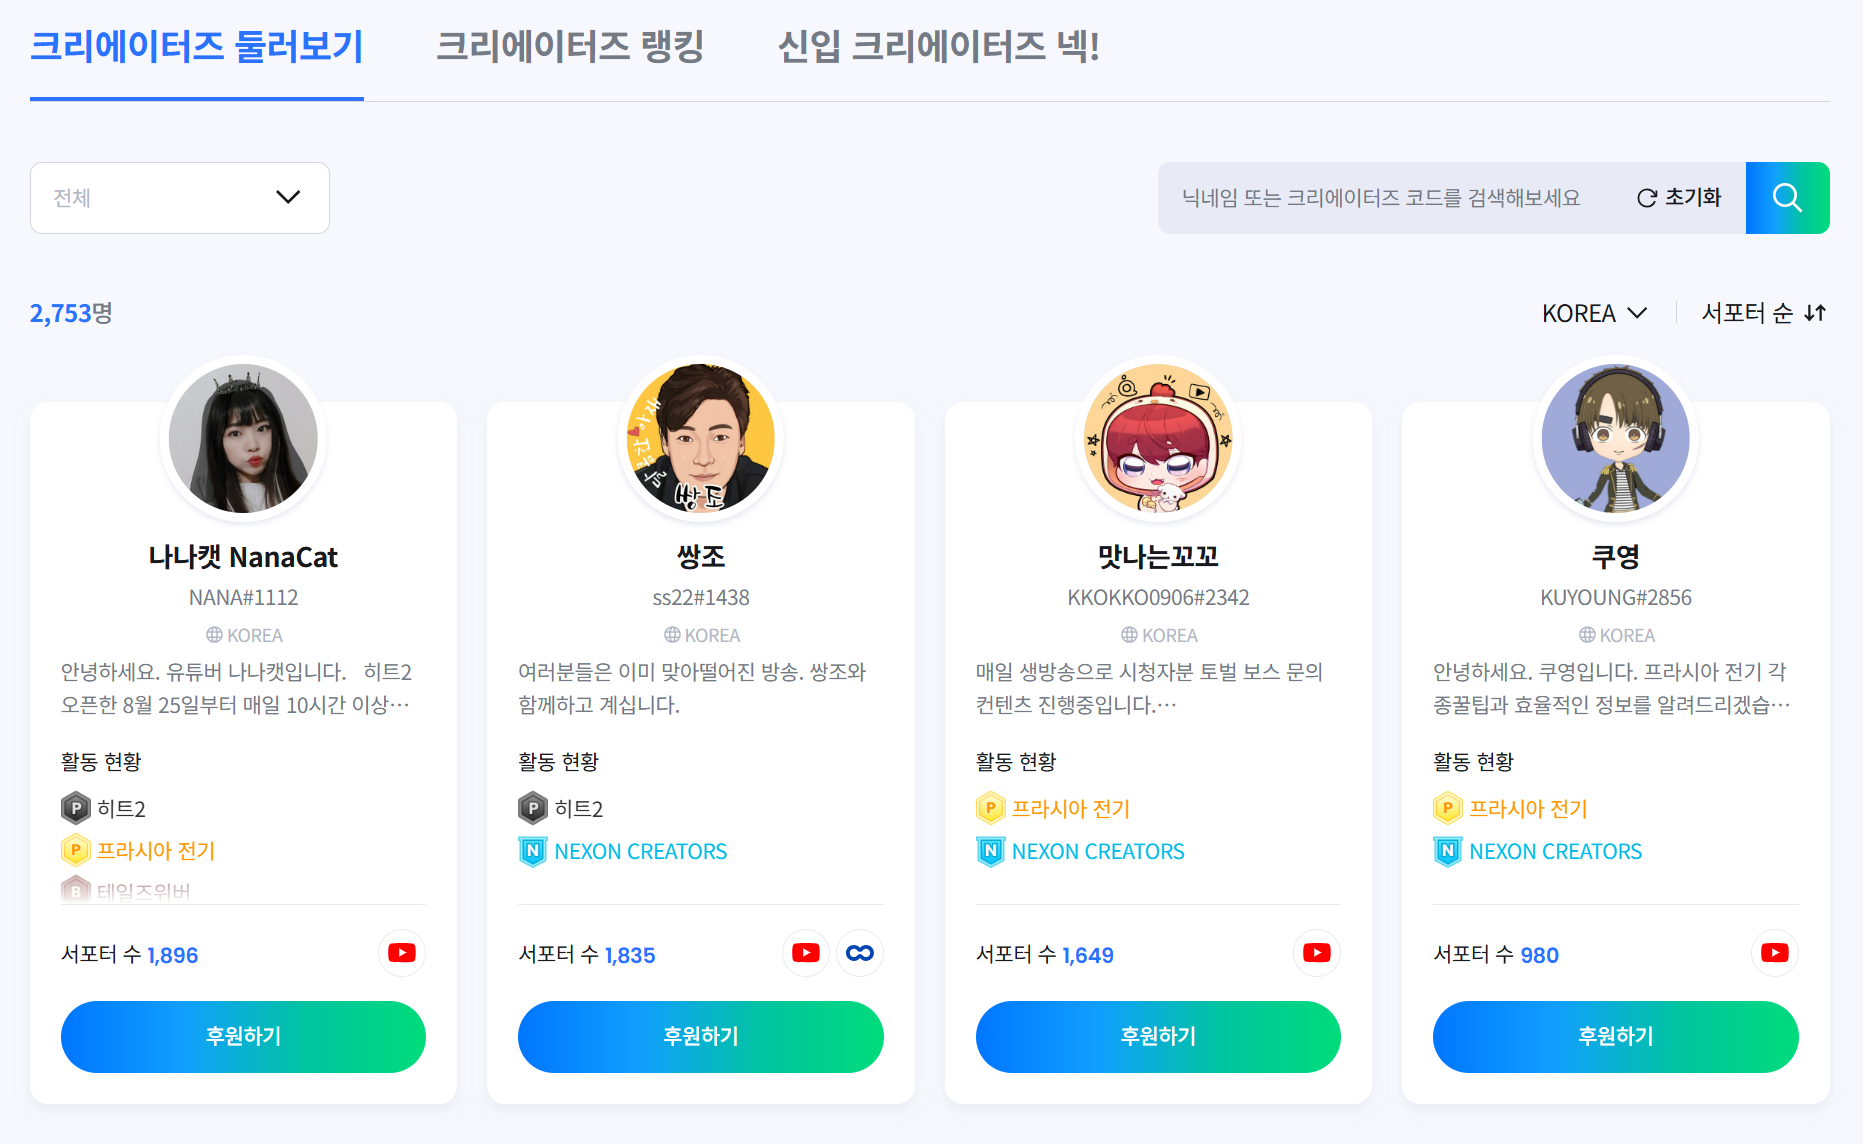Switch to 크리에이터즈 랭킹 tab

pyautogui.click(x=570, y=47)
